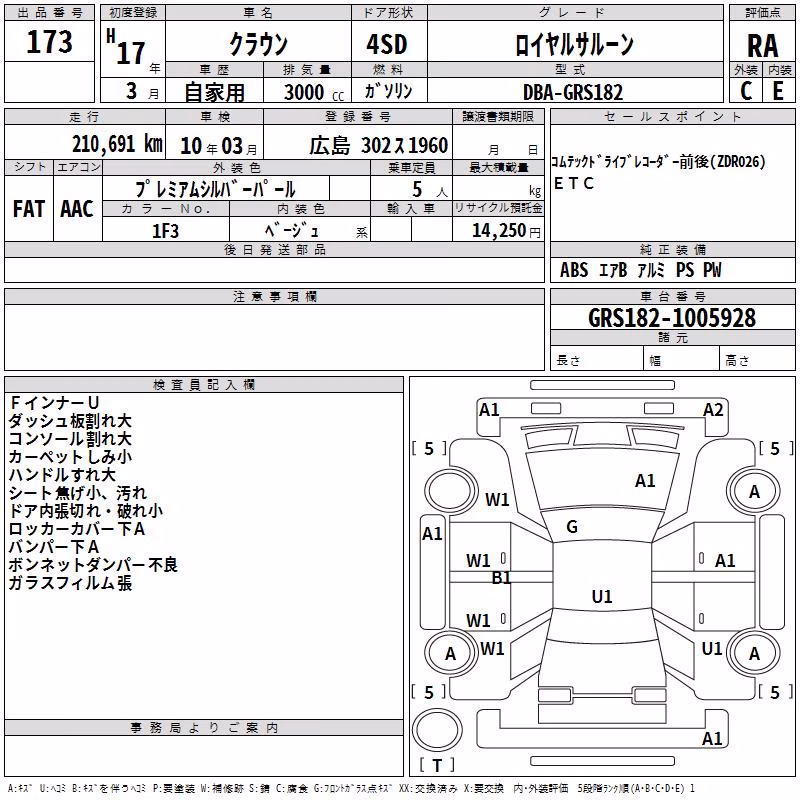Click the door shape value 4SD
Image resolution: width=800 pixels, height=800 pixels.
[387, 44]
